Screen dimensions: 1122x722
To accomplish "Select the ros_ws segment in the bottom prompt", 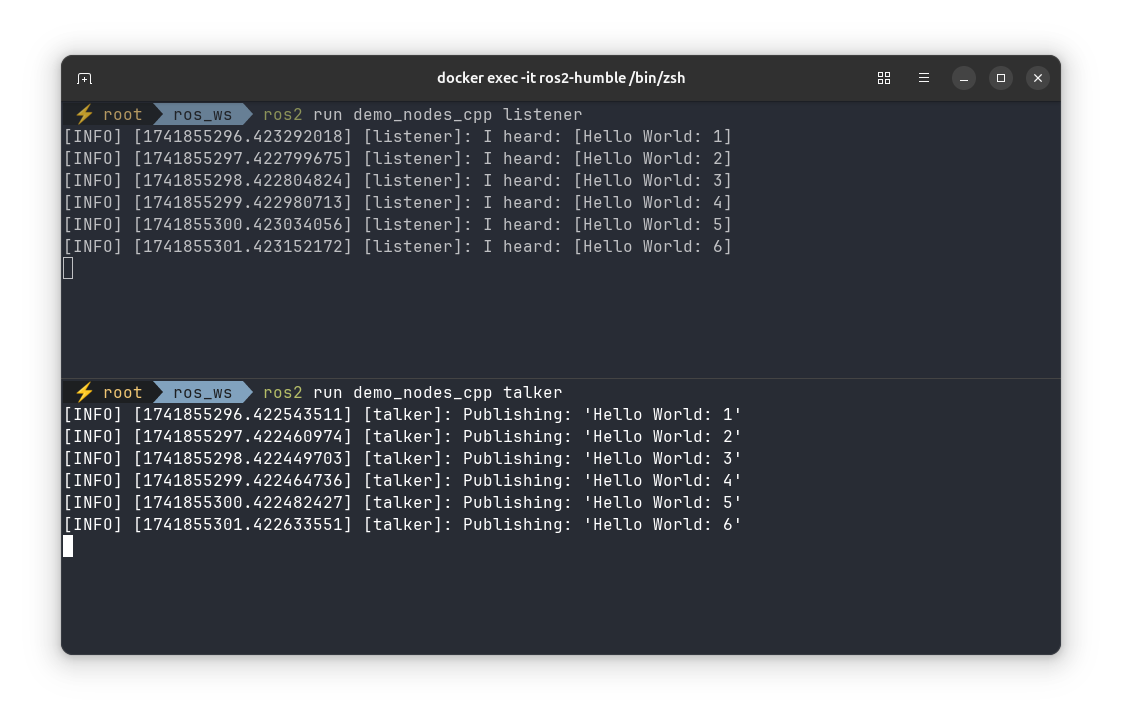I will pyautogui.click(x=203, y=392).
